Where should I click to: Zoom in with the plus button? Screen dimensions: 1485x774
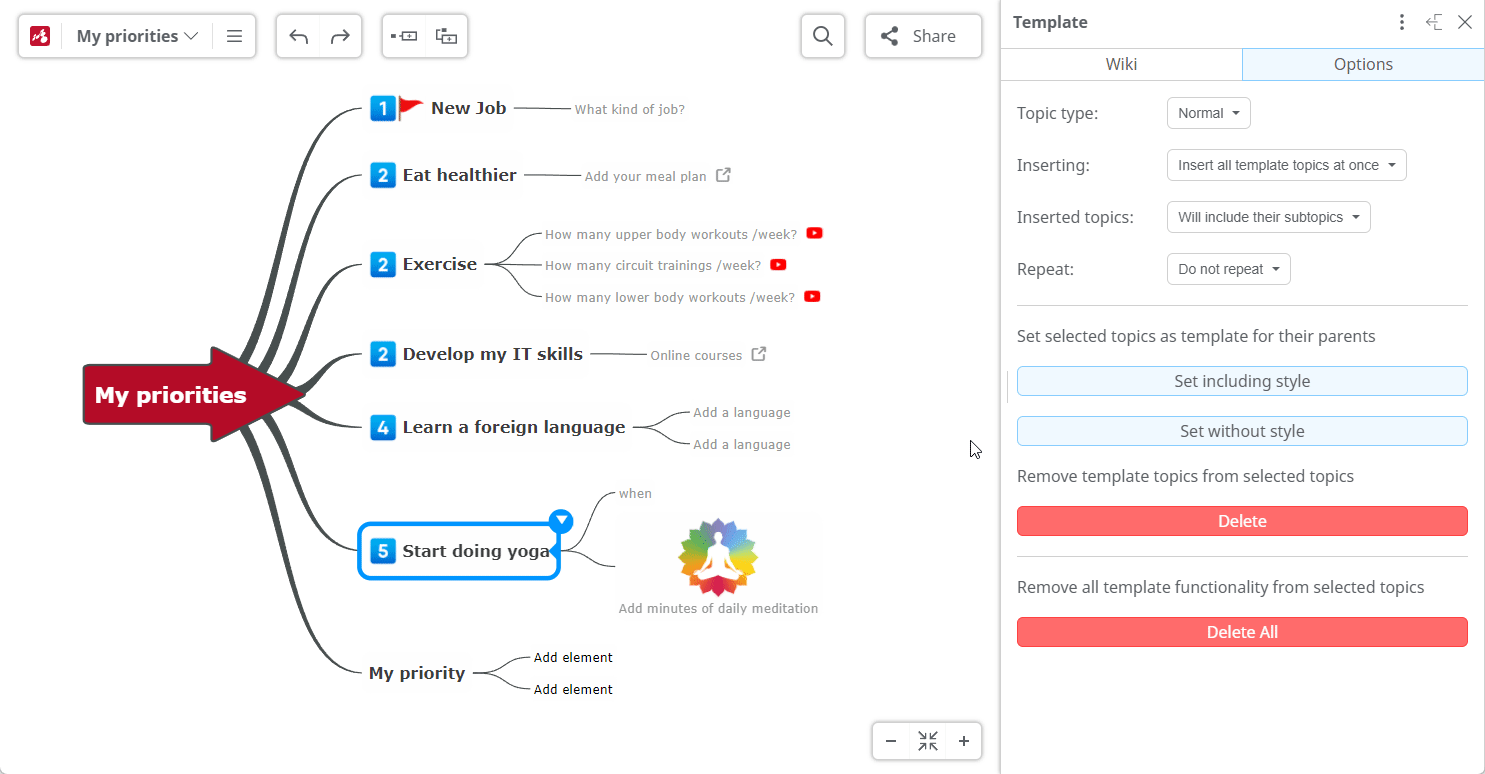tap(964, 741)
